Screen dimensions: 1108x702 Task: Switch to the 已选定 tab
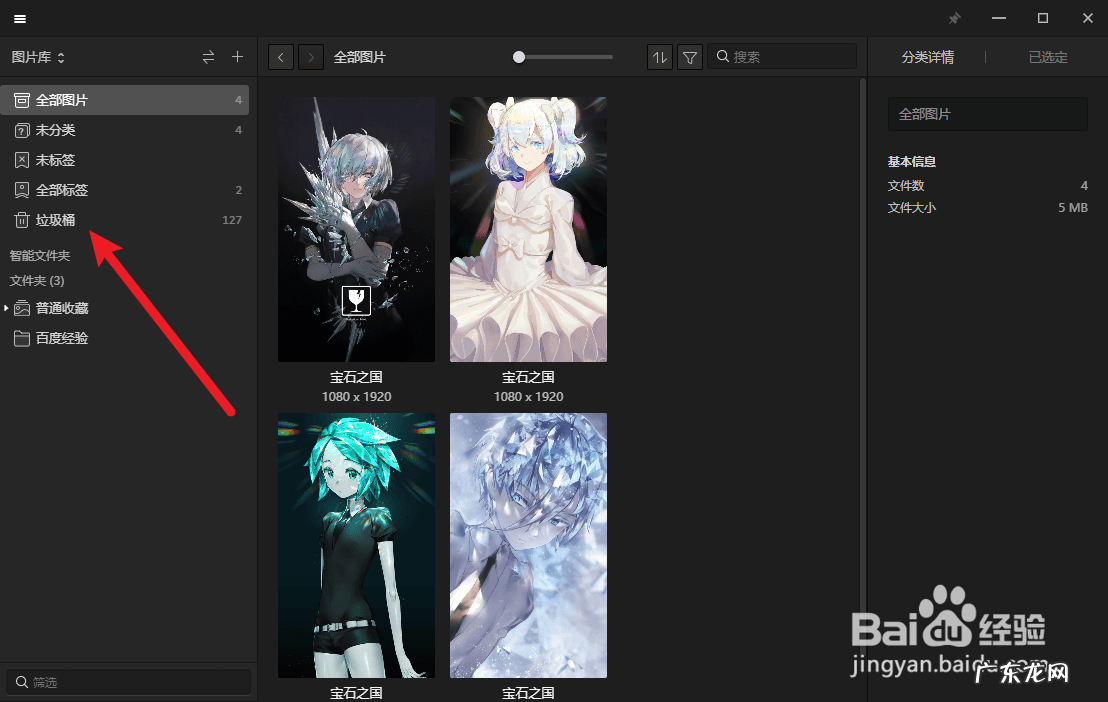coord(1047,57)
